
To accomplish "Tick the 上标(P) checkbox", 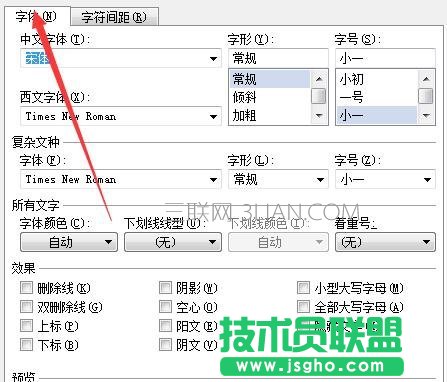I will point(27,326).
